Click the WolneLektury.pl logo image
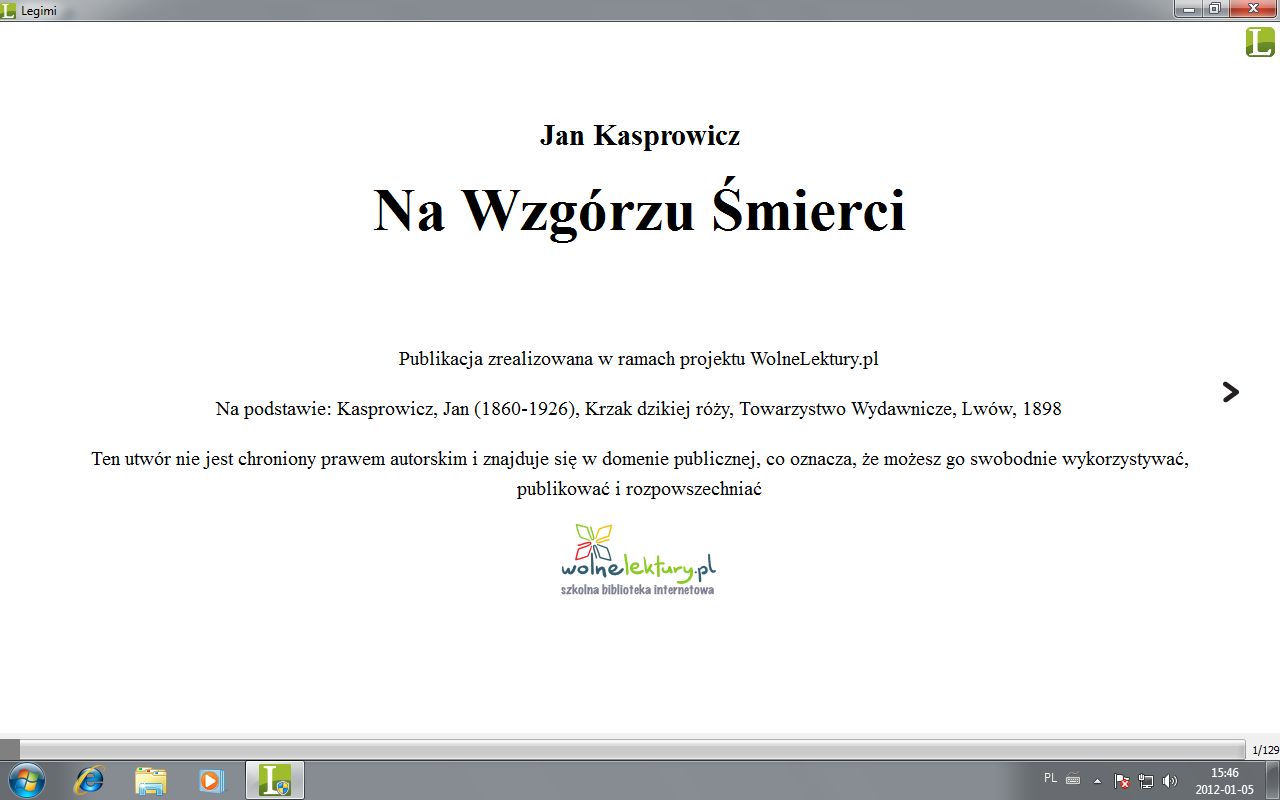Viewport: 1280px width, 800px height. 638,559
